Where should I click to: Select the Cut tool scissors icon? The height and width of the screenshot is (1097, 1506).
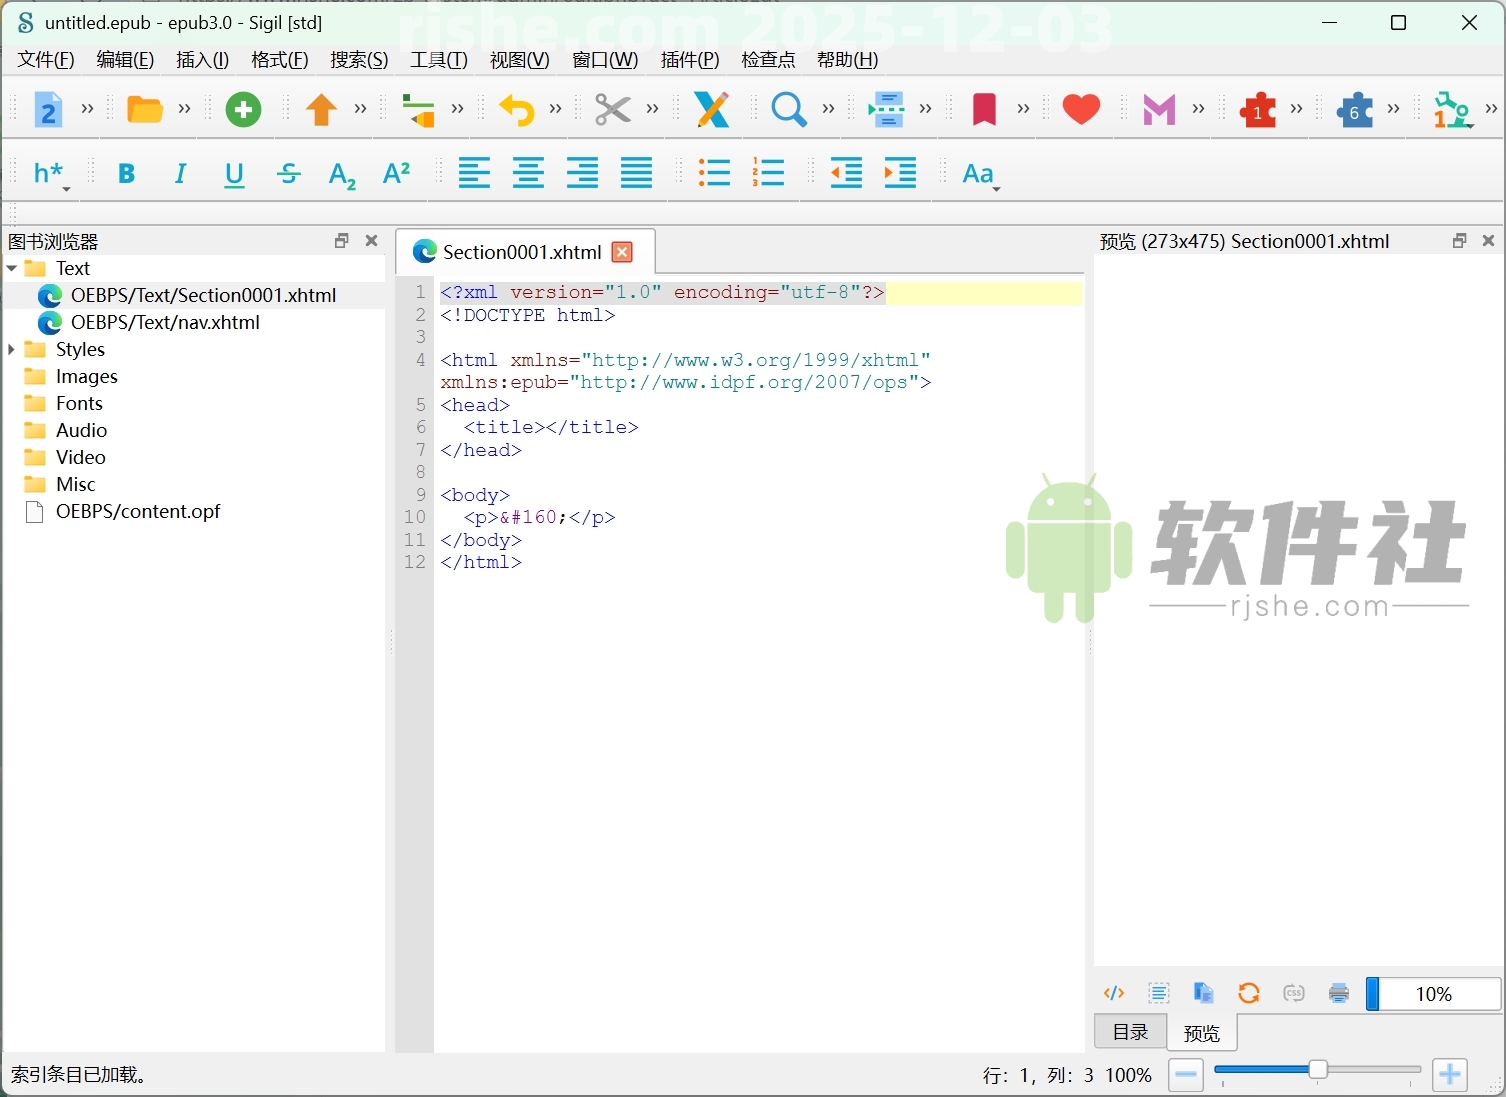click(612, 110)
